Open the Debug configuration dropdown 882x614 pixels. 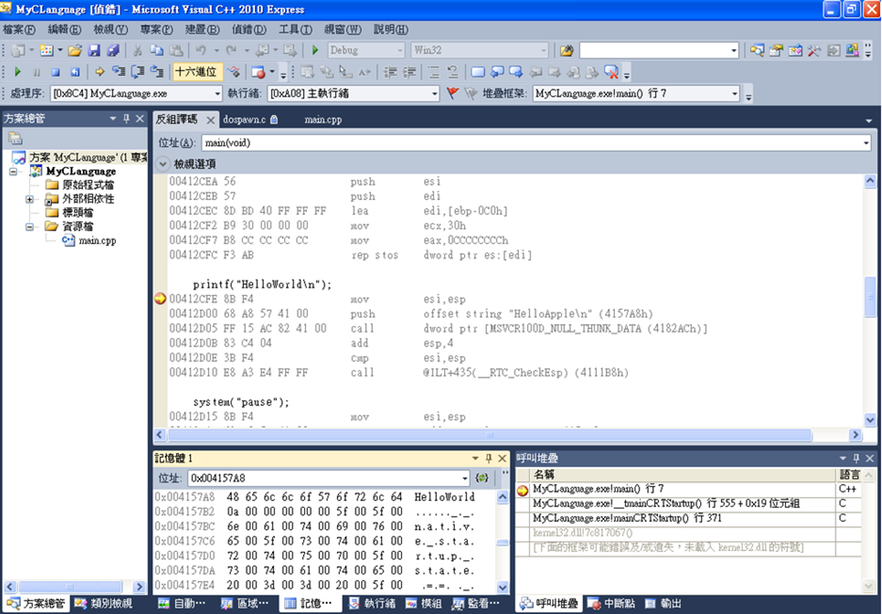tap(400, 51)
